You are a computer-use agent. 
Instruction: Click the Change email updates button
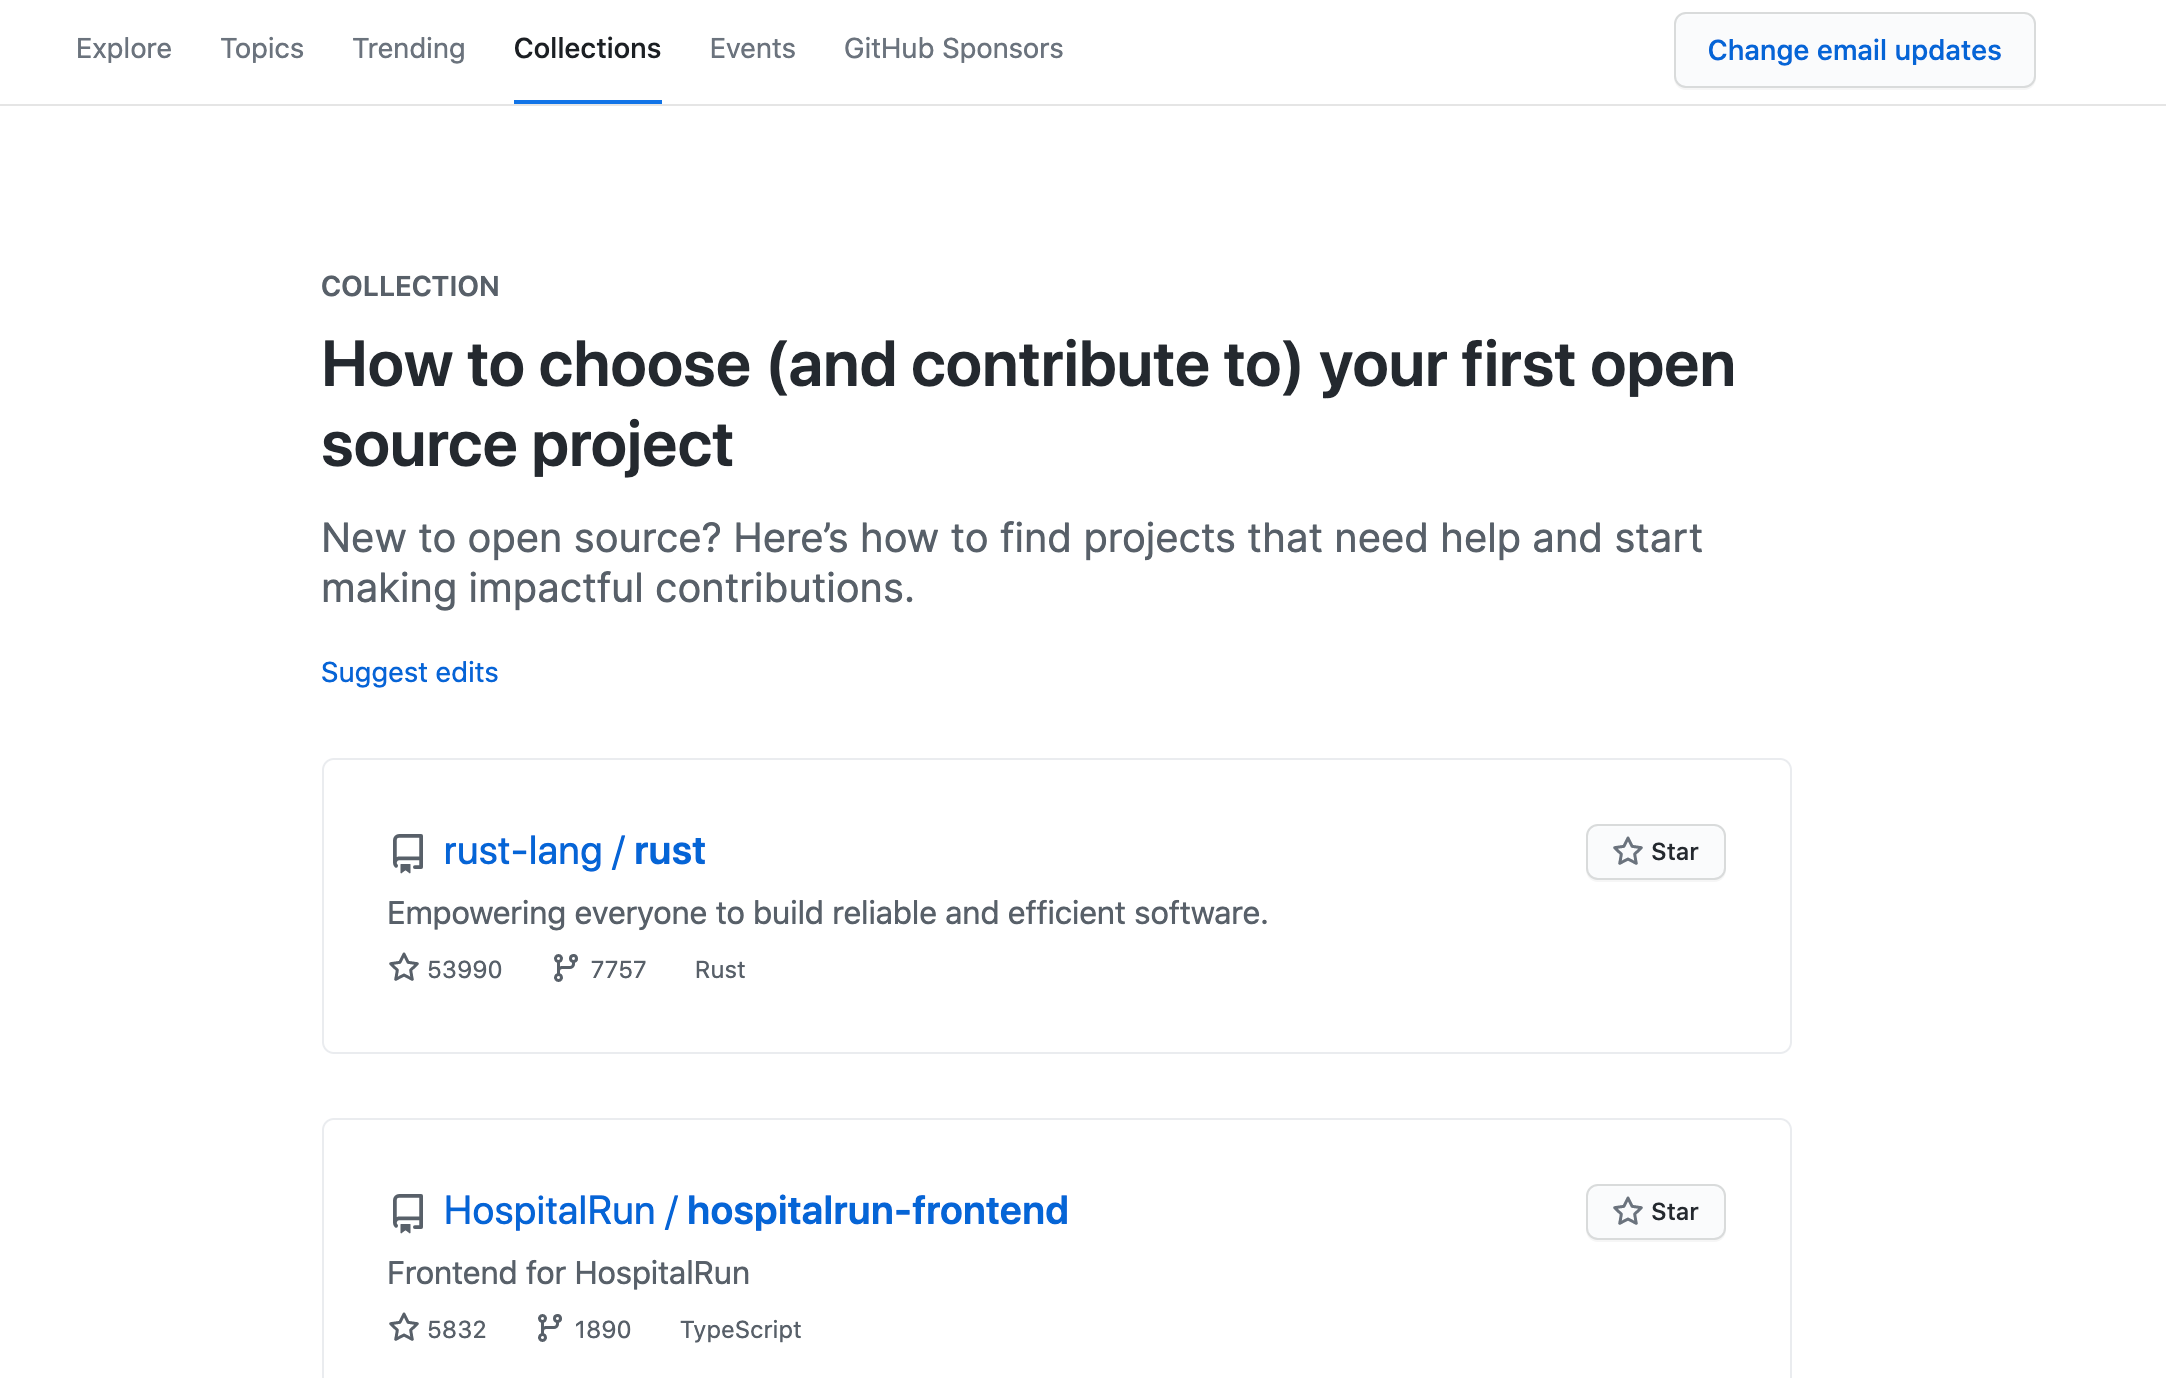pyautogui.click(x=1854, y=50)
